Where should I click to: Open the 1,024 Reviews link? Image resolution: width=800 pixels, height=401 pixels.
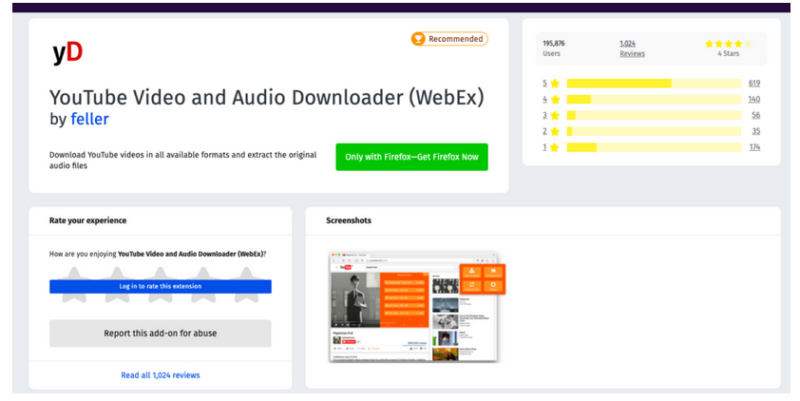tap(632, 48)
